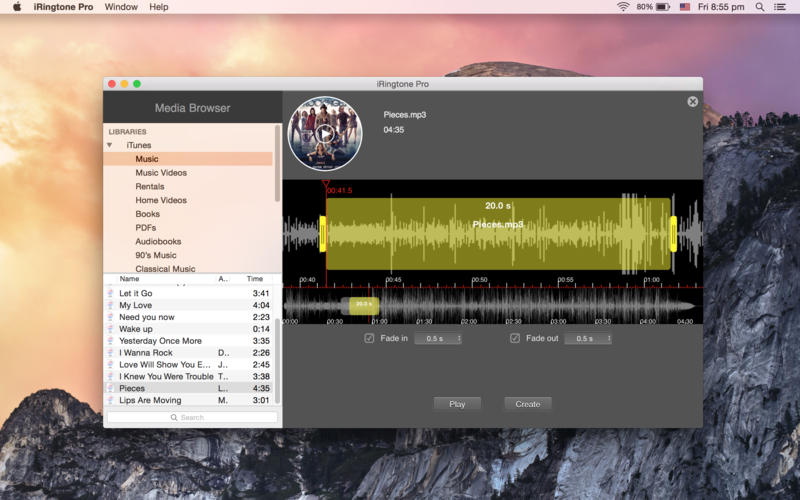
Task: Select 90's Music playlist
Action: click(x=156, y=255)
